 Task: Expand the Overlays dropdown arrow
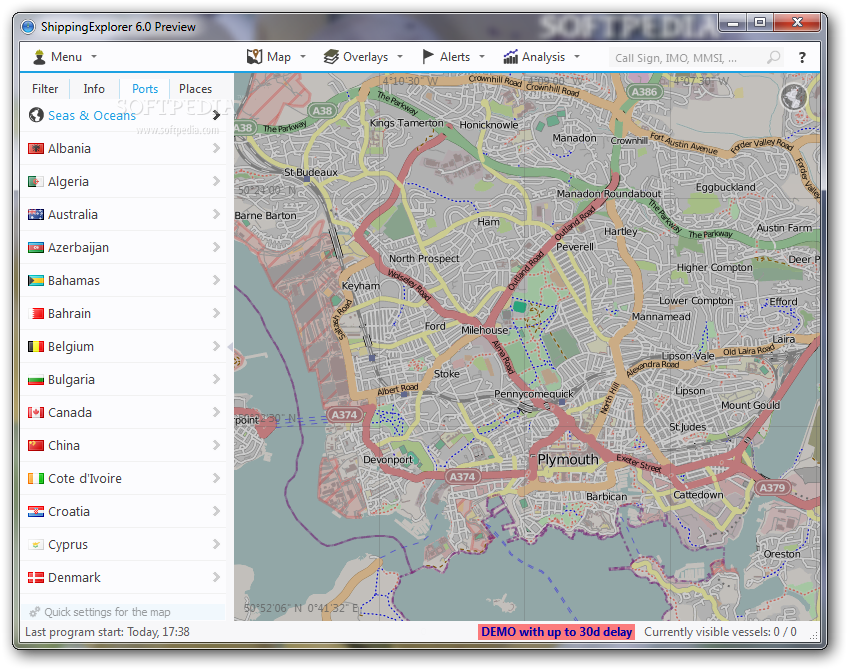[400, 57]
